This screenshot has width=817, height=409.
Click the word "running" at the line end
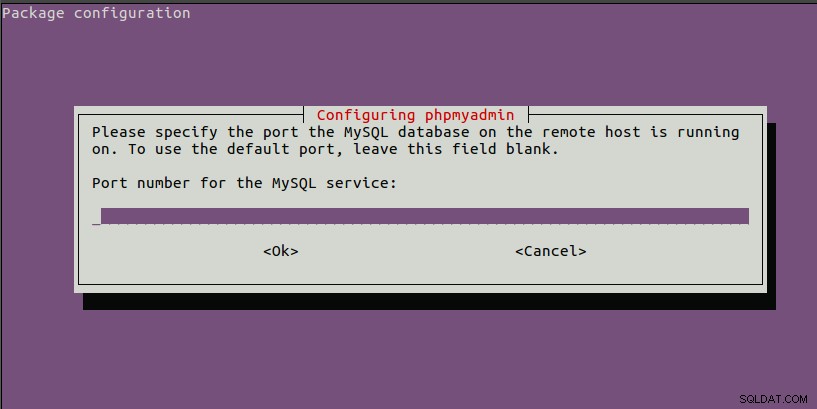708,133
